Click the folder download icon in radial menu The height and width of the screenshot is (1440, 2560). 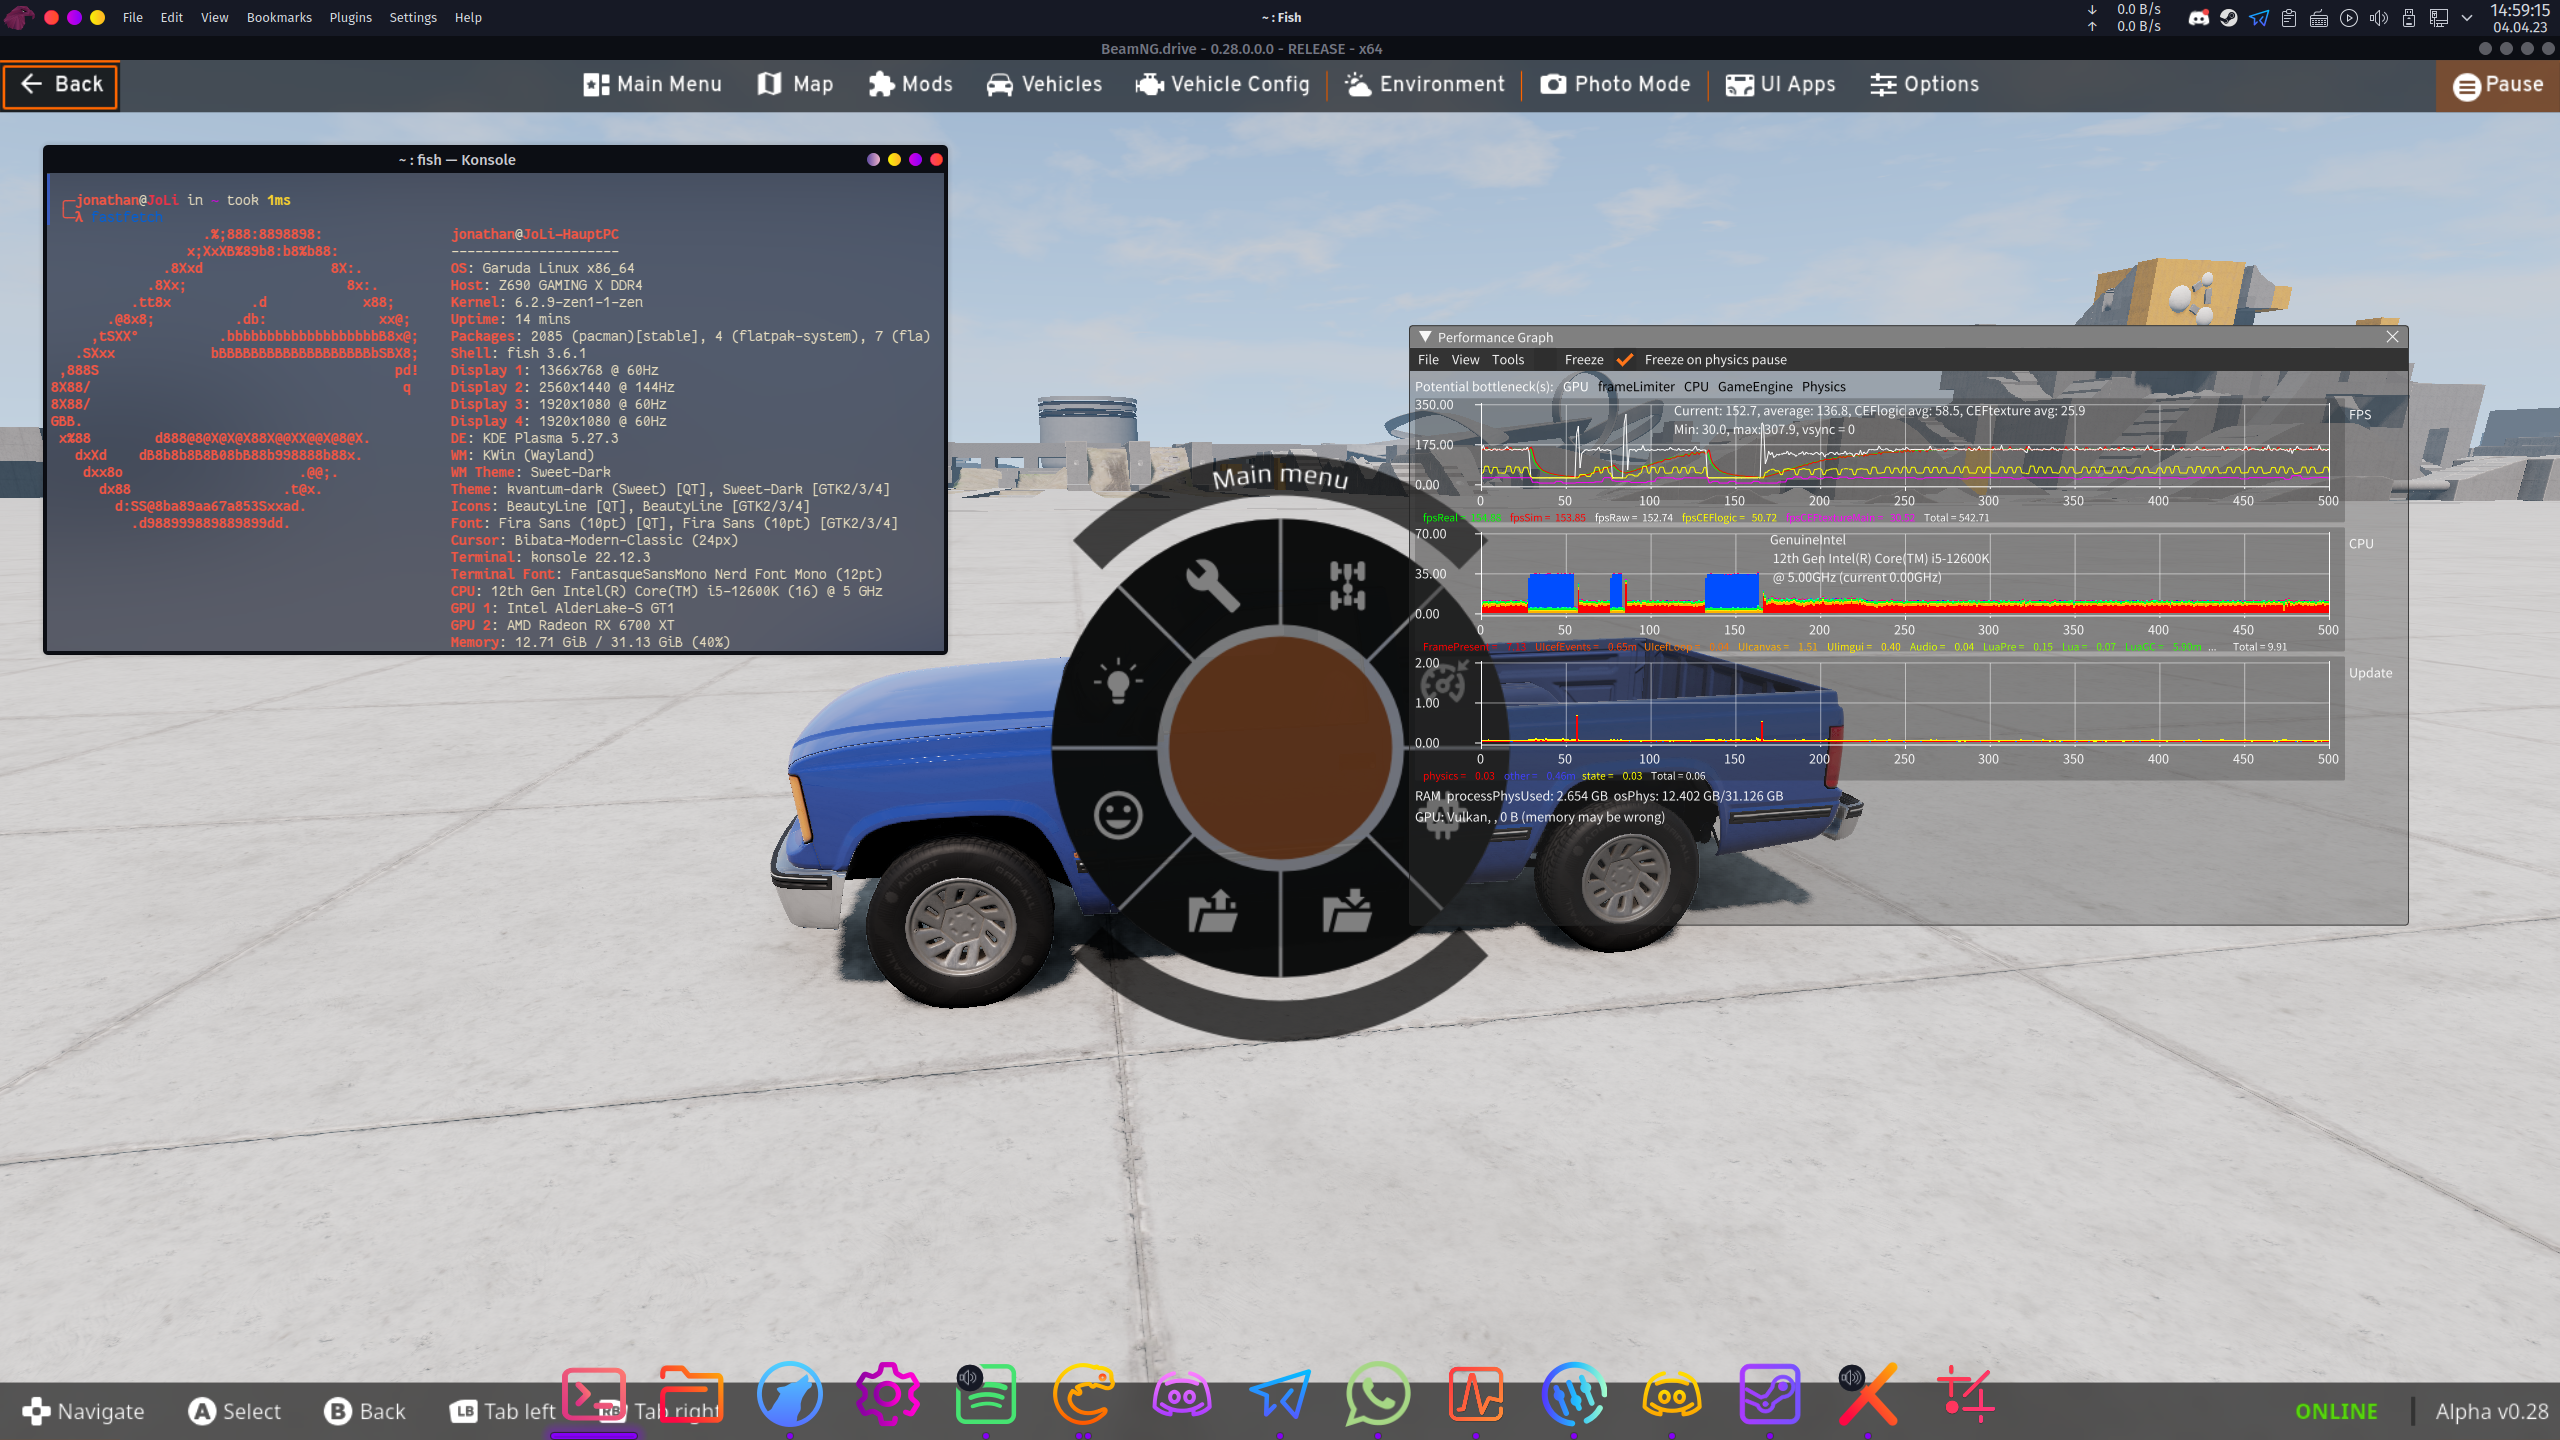(1347, 911)
